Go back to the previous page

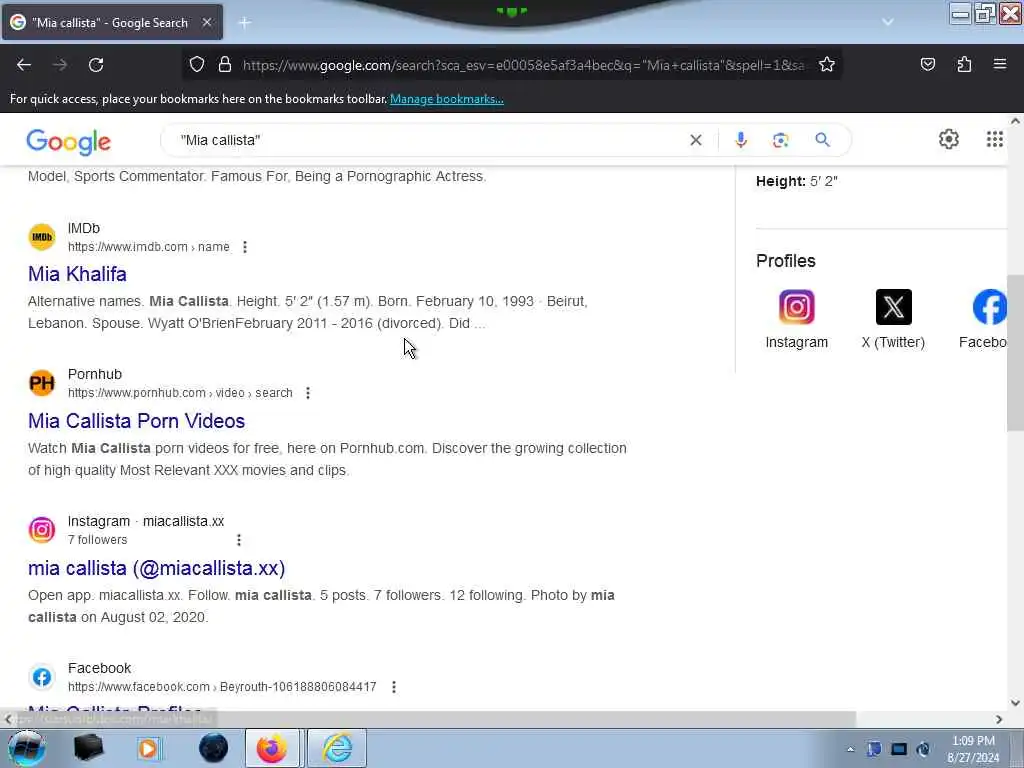tap(24, 65)
